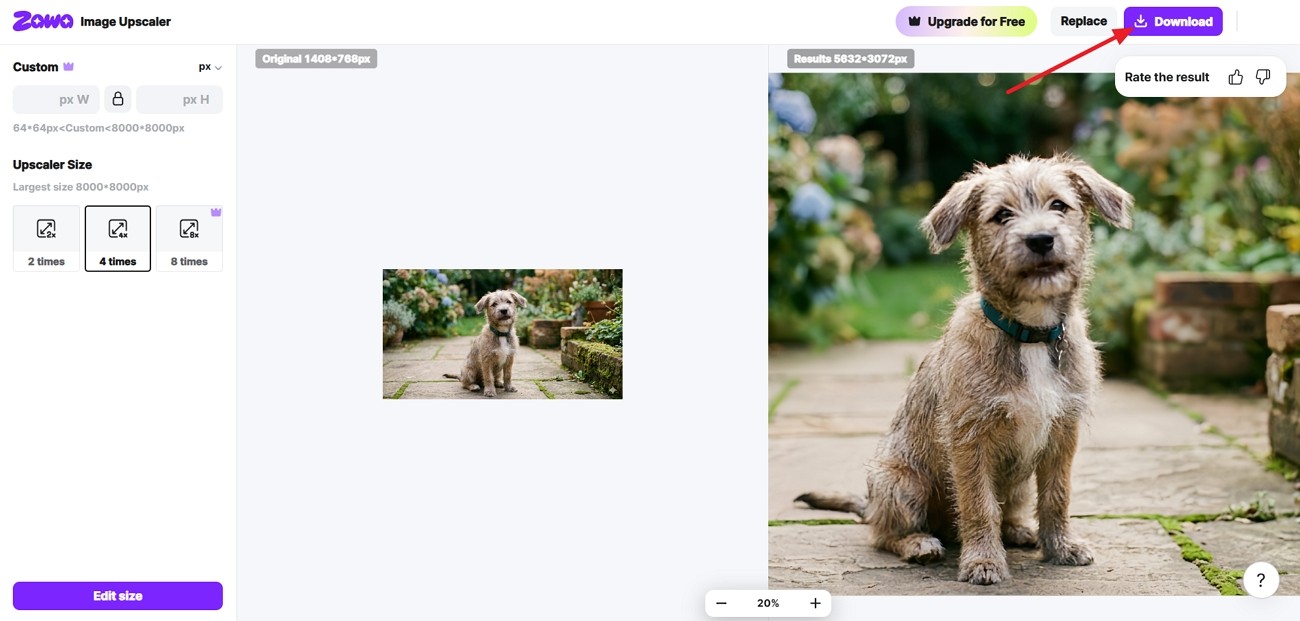1300x621 pixels.
Task: Click the px H height input field
Action: [179, 99]
